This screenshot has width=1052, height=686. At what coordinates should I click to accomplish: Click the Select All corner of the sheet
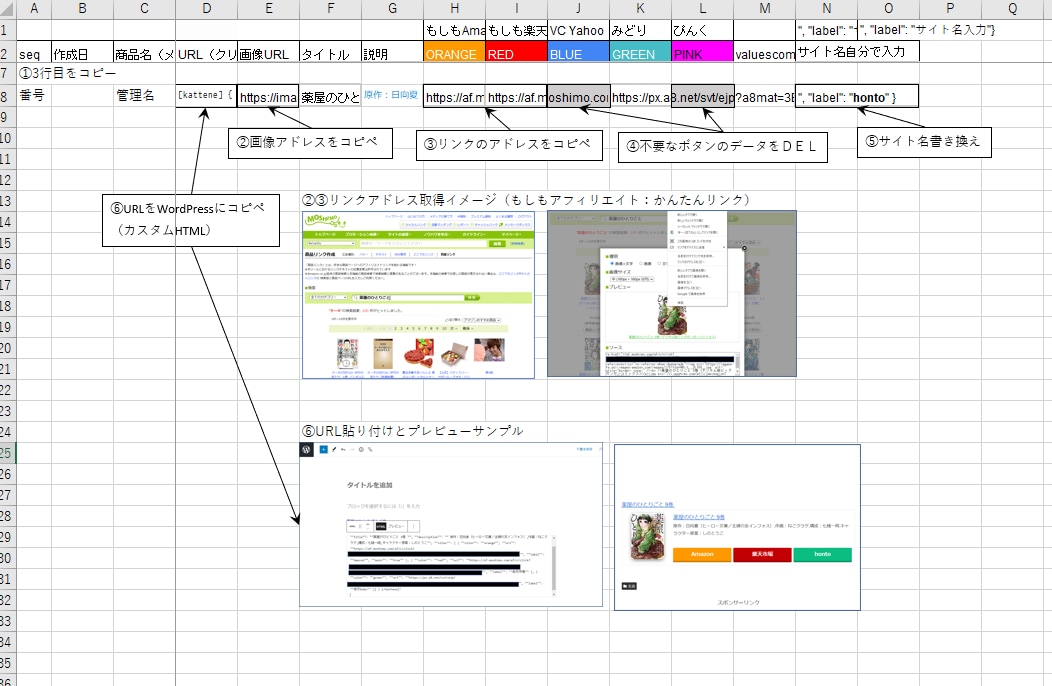[7, 9]
